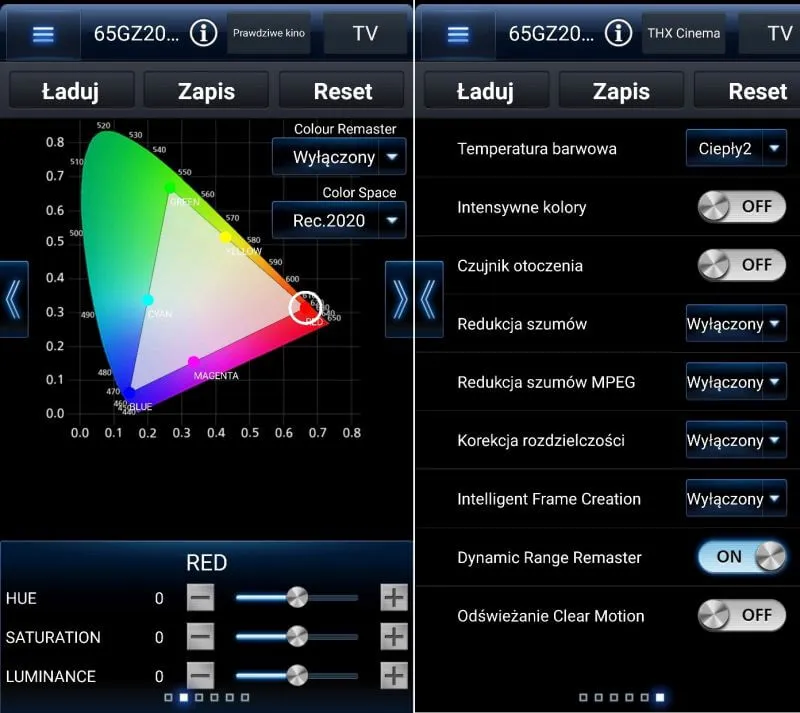Change Temperatura barwowa from Ciepły2

[736, 148]
